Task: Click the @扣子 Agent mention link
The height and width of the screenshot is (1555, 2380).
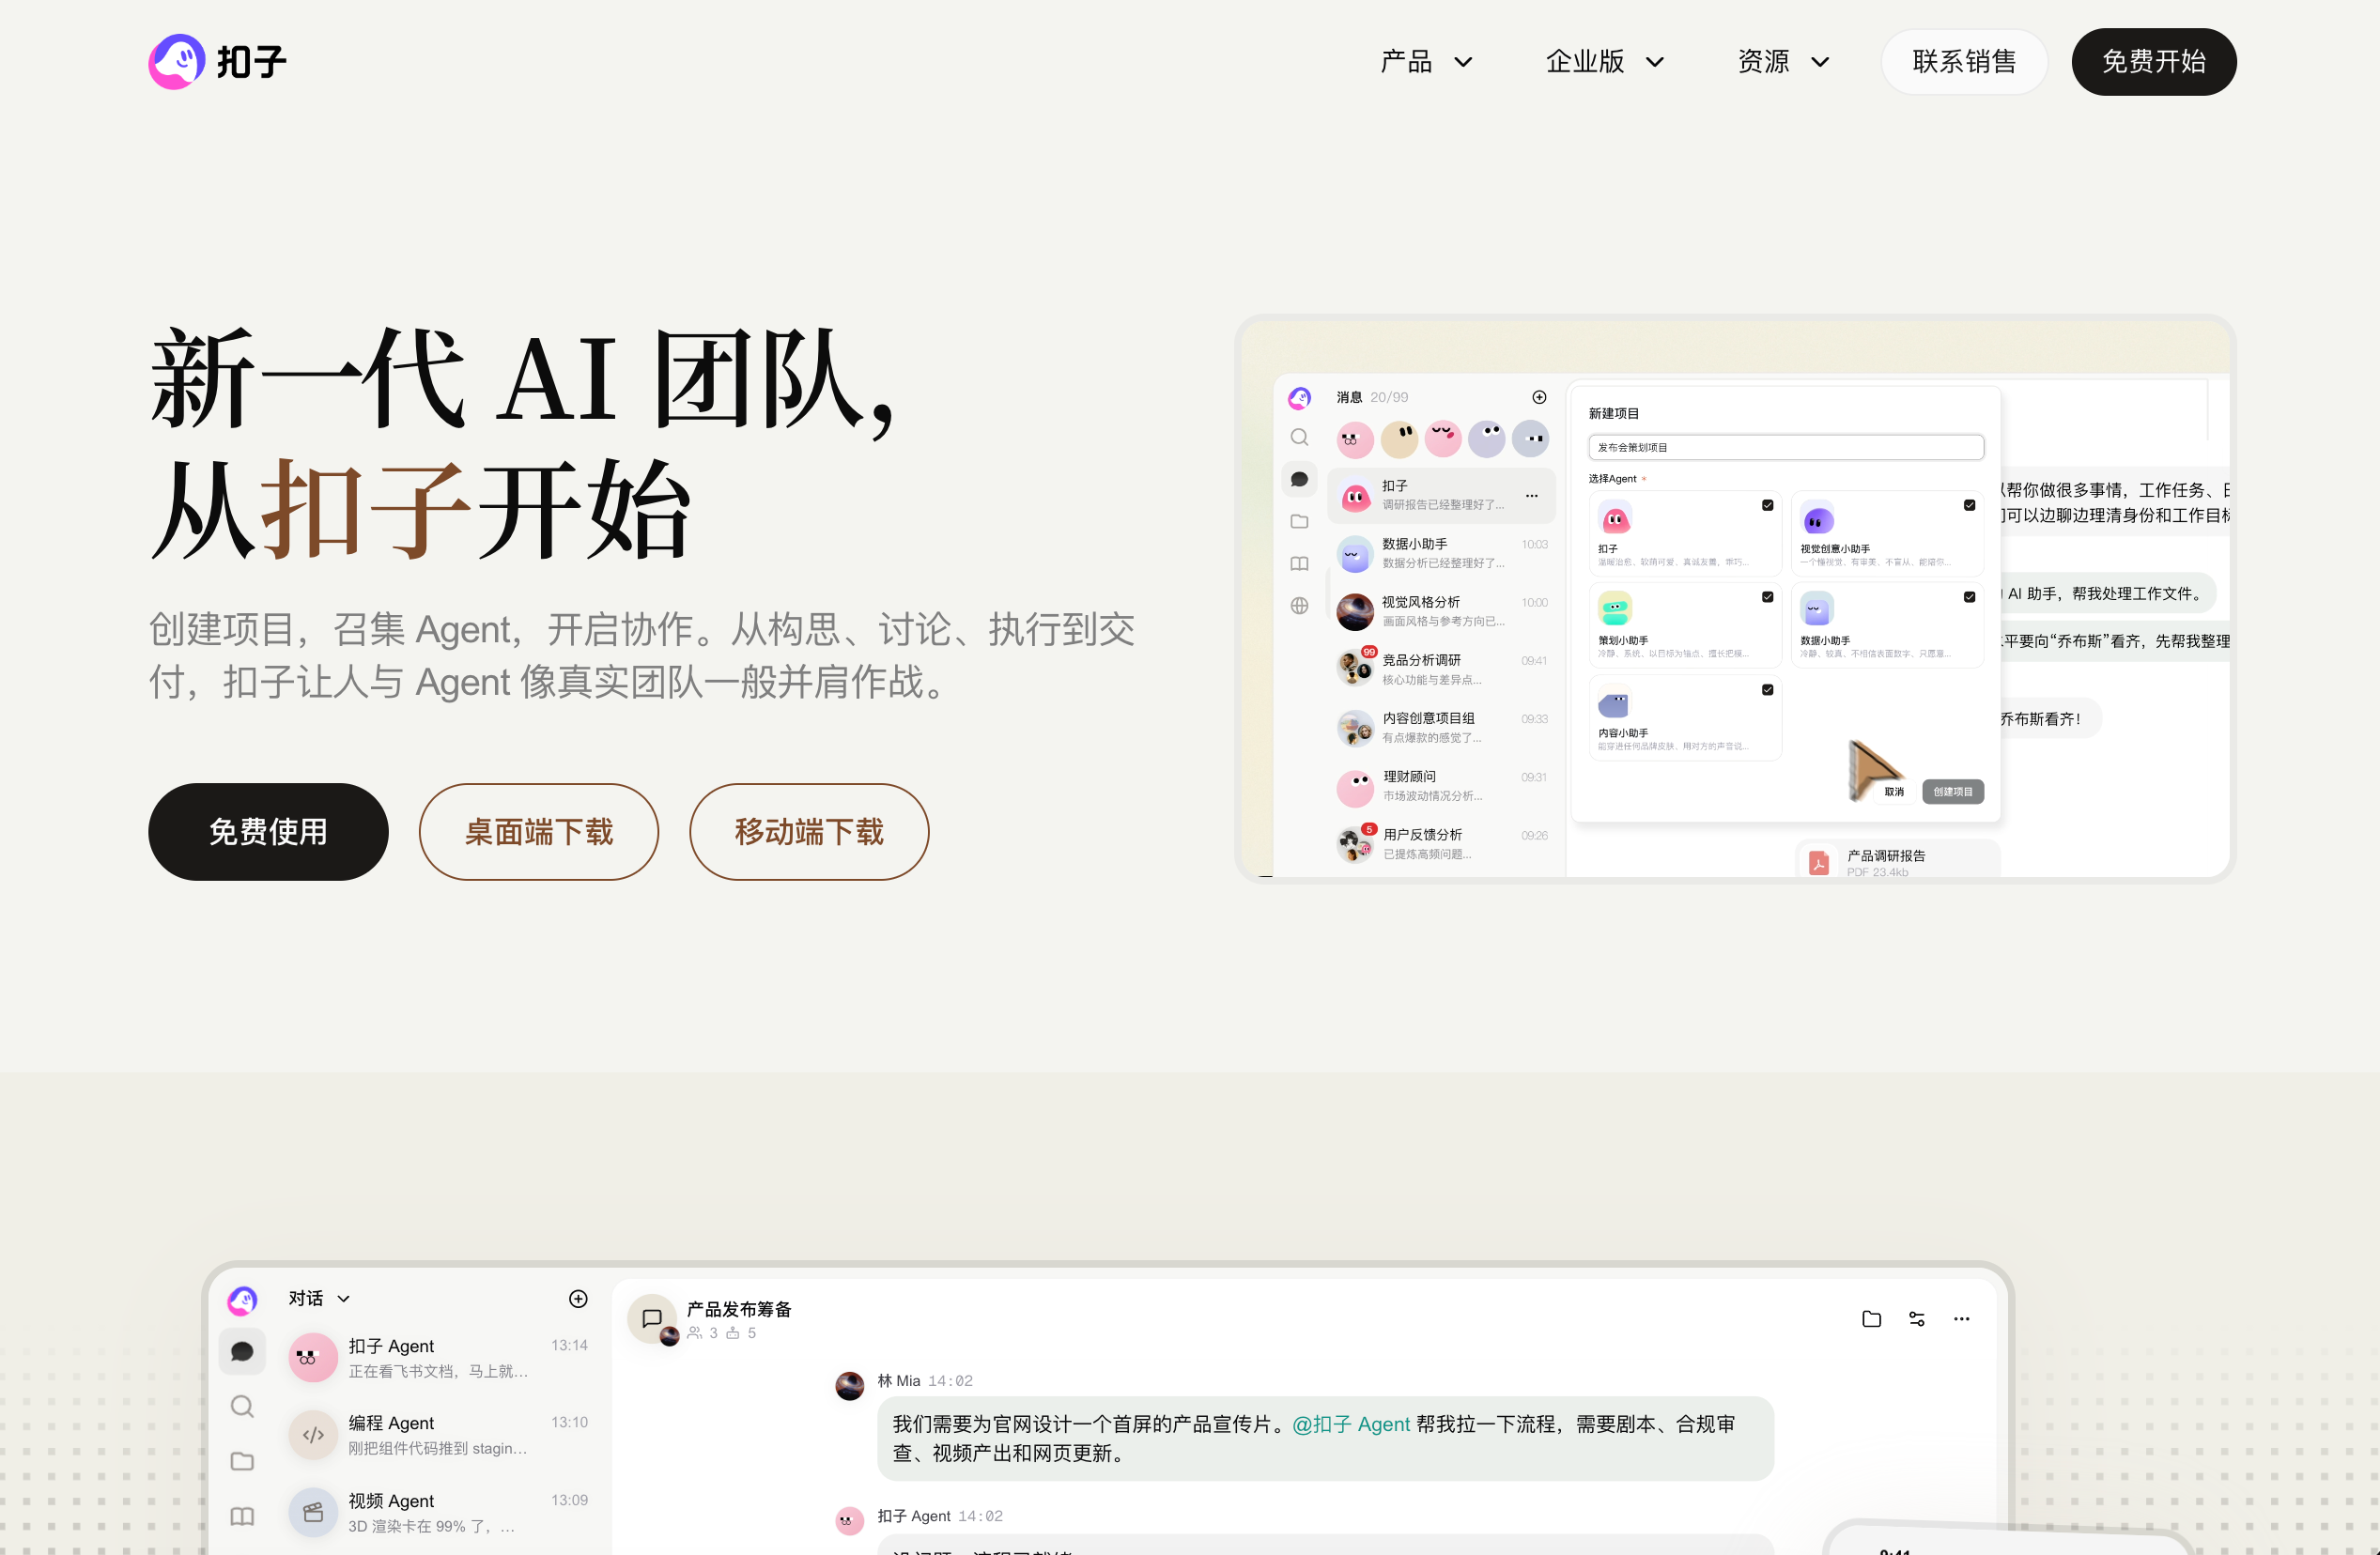Action: click(x=1351, y=1424)
